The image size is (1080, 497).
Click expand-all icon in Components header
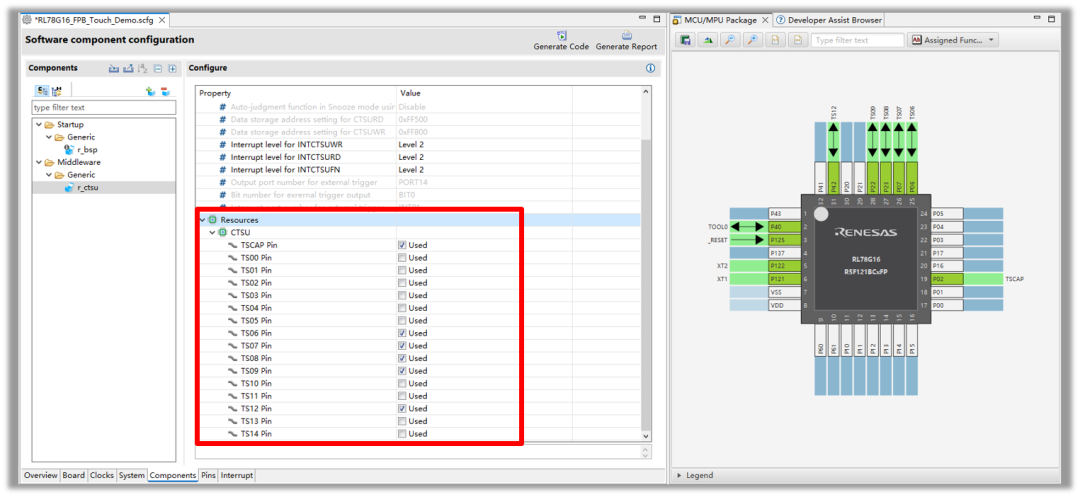pyautogui.click(x=172, y=68)
